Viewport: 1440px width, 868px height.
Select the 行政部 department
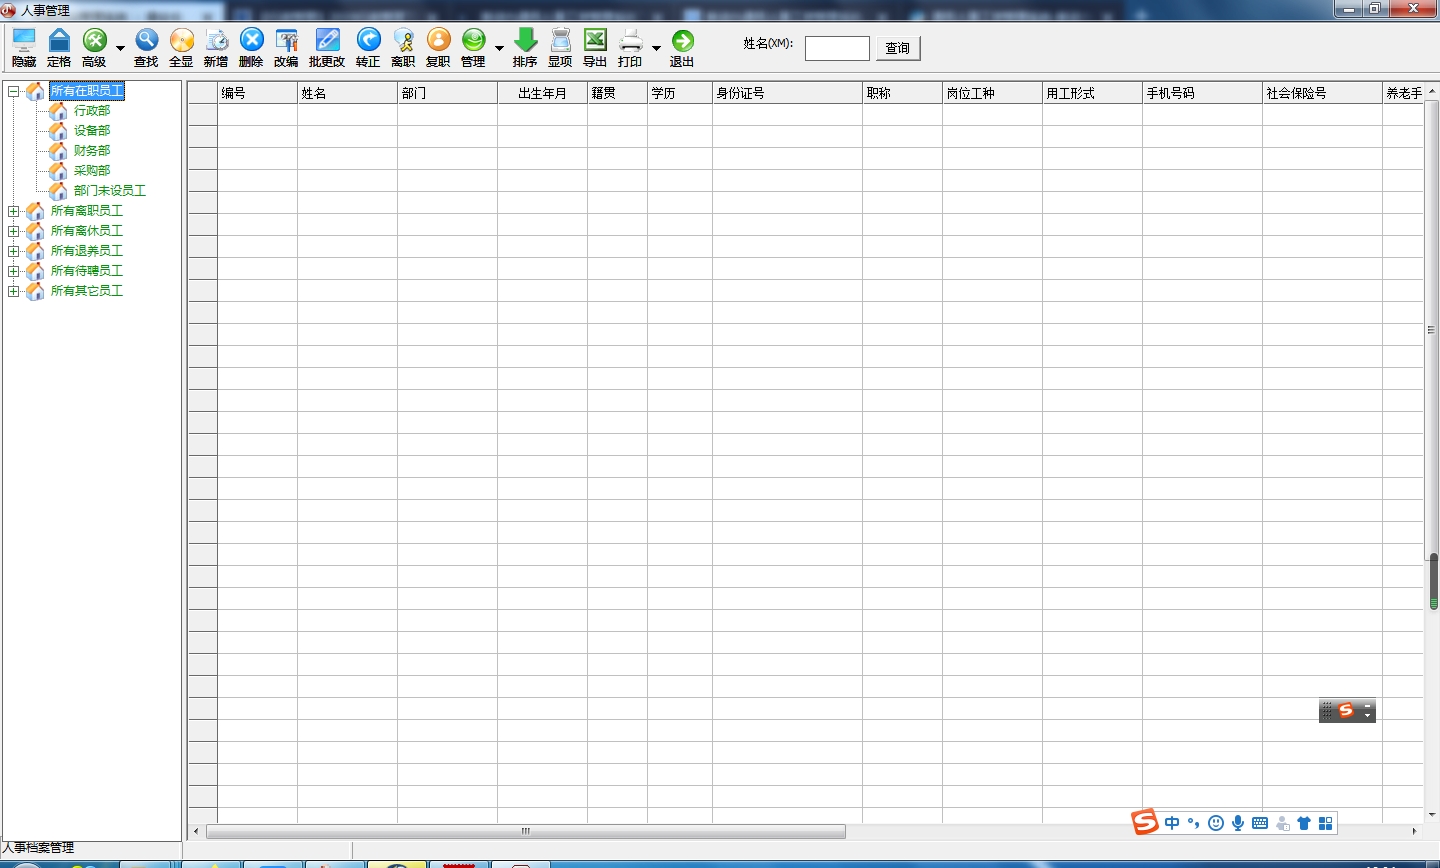pyautogui.click(x=92, y=111)
